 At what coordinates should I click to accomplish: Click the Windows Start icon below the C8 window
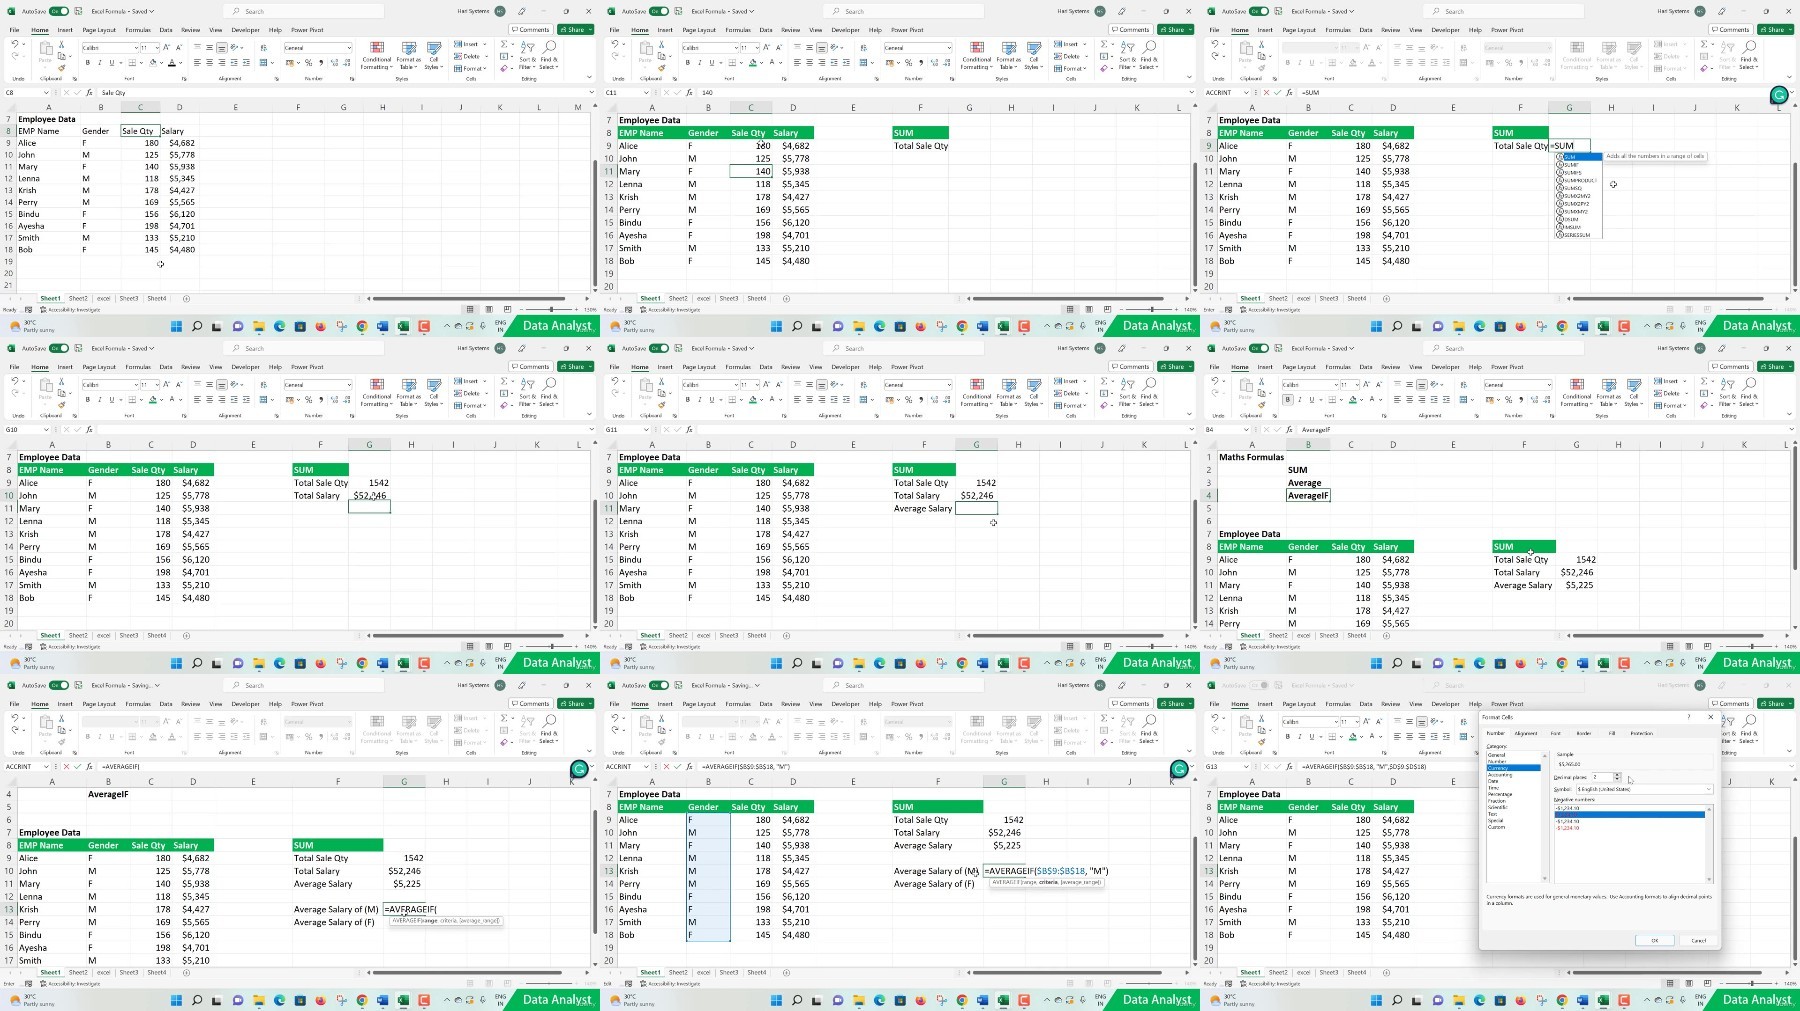pyautogui.click(x=176, y=326)
